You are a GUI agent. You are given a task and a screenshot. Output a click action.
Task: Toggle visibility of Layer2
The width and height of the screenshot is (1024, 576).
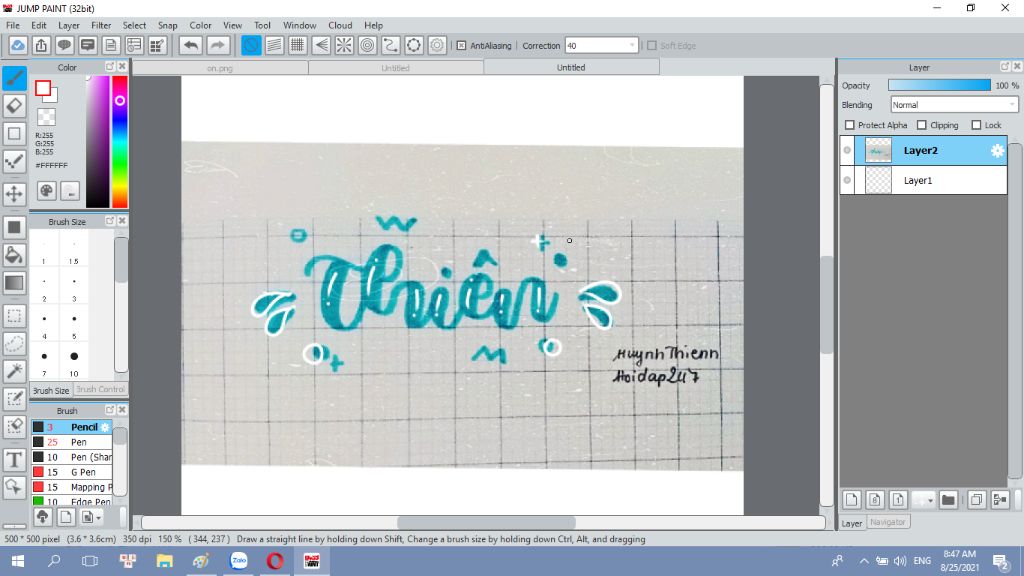[847, 151]
